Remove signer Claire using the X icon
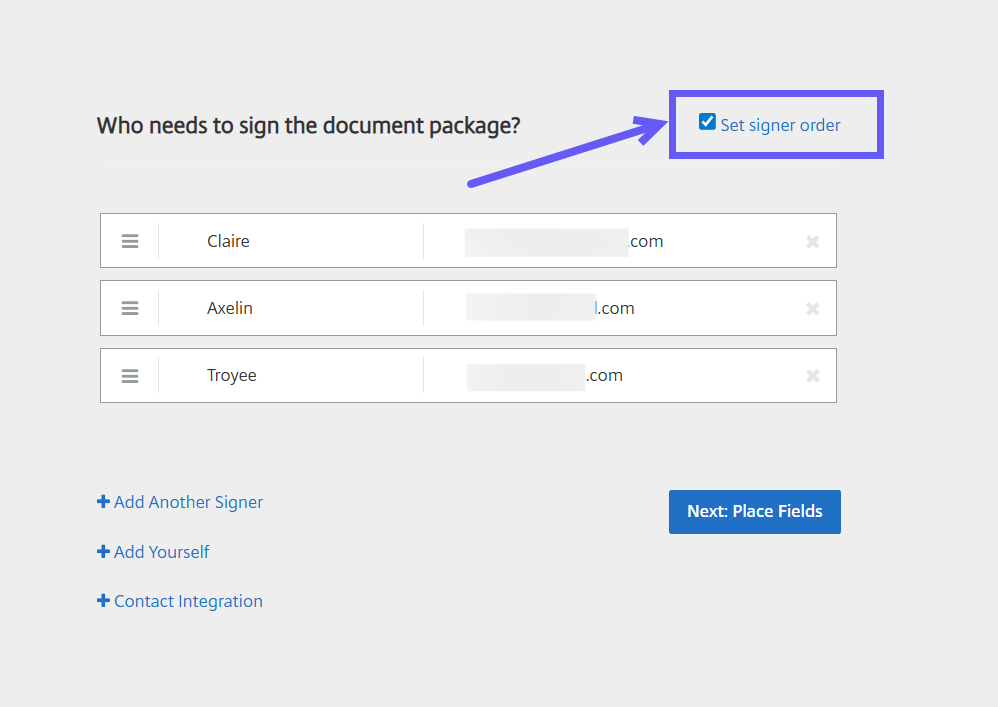This screenshot has width=998, height=707. click(x=812, y=241)
